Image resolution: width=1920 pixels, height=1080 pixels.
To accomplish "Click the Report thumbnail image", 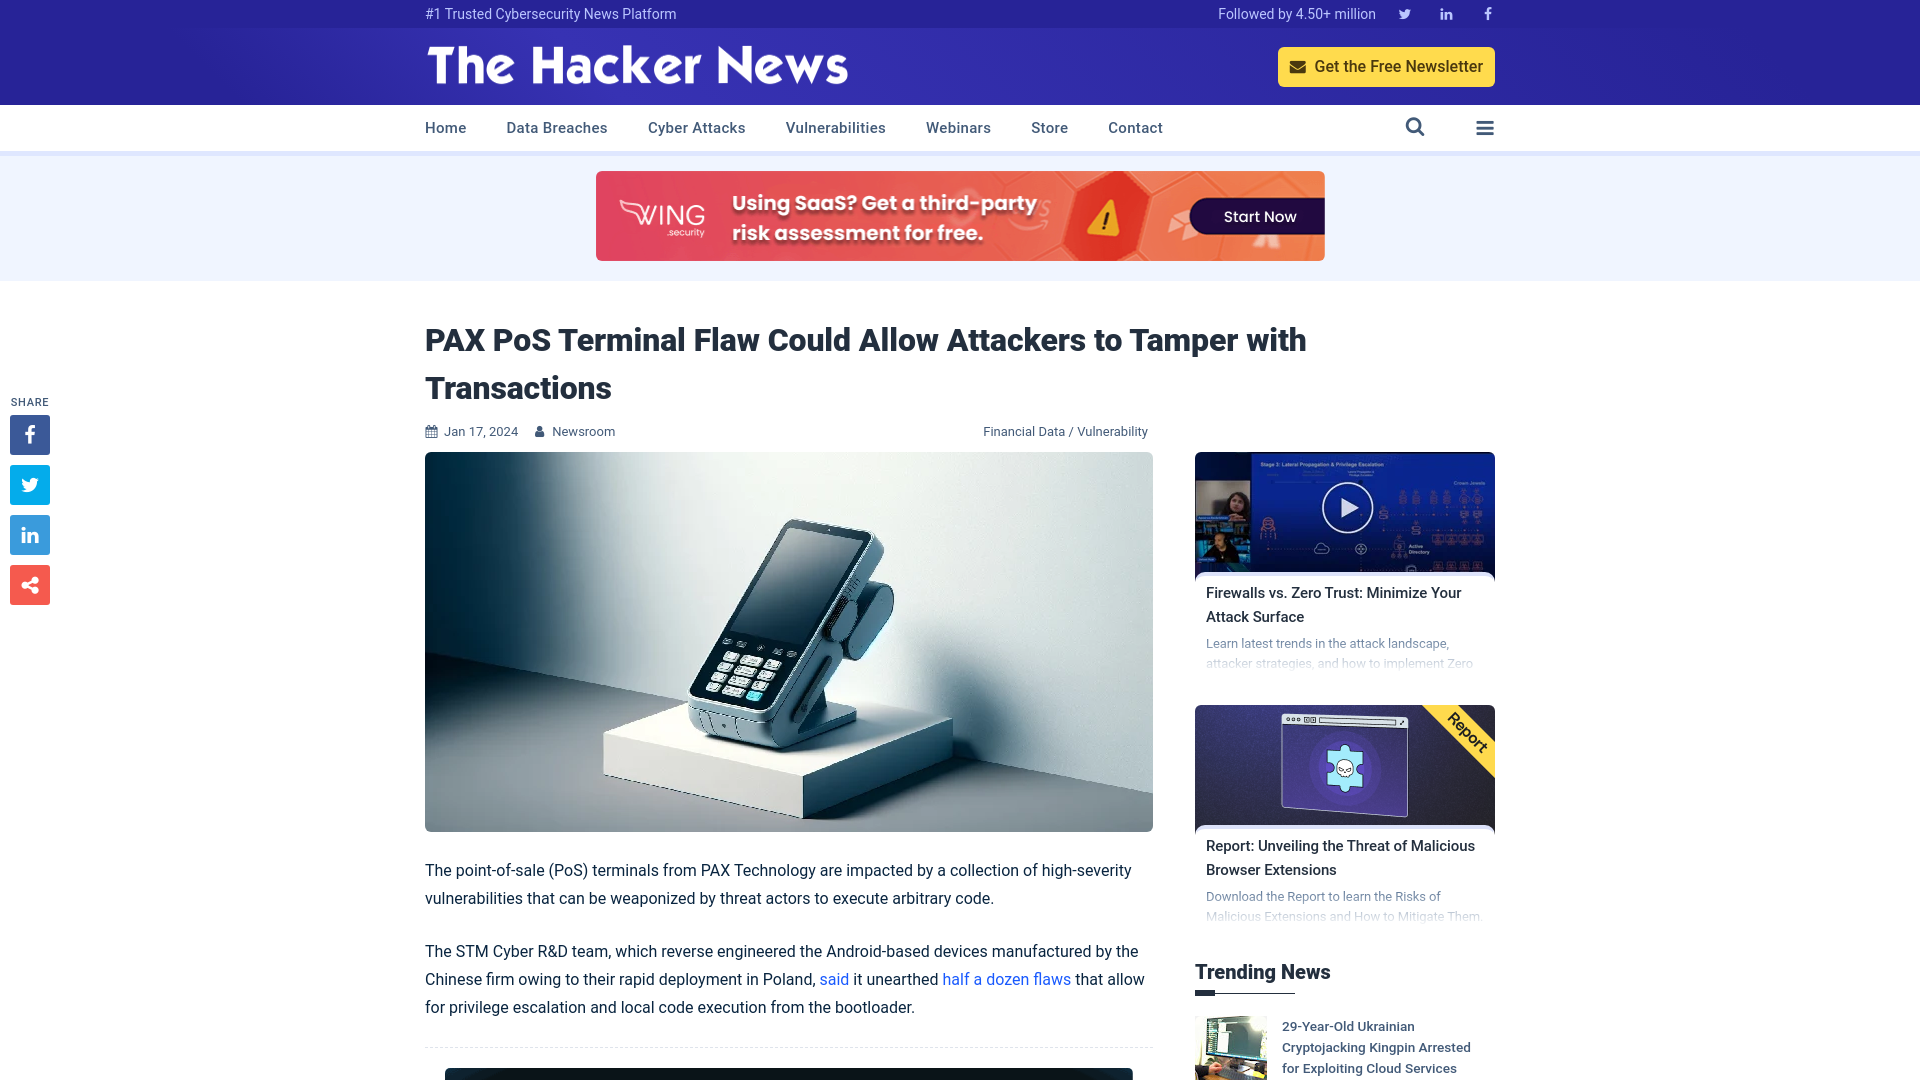I will coord(1344,766).
